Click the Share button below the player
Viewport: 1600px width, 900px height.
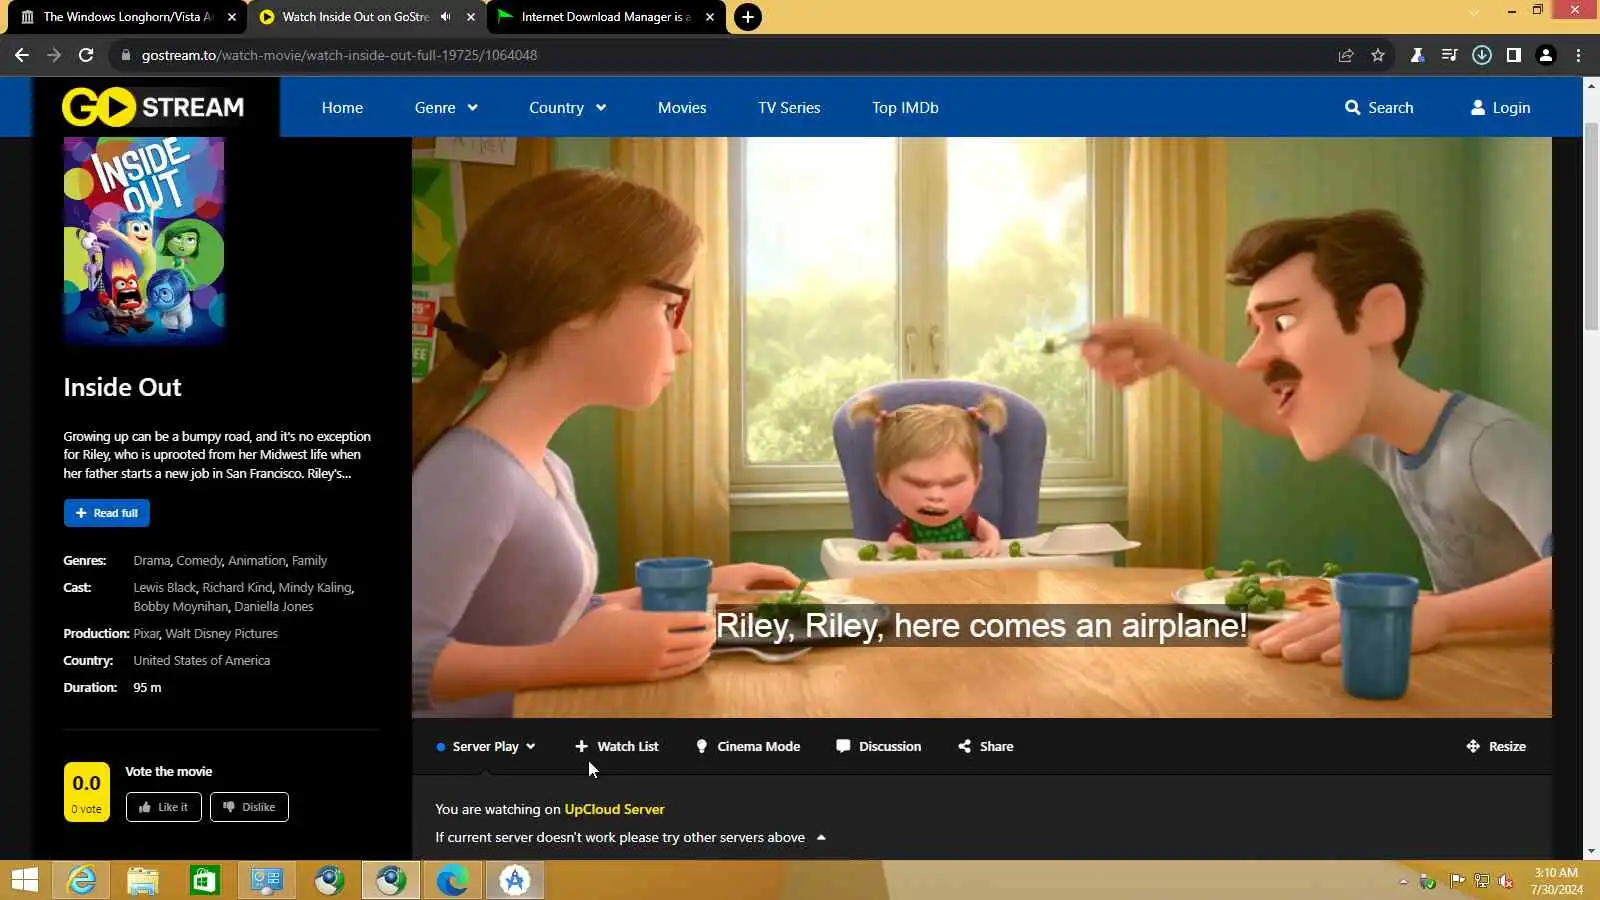tap(986, 746)
